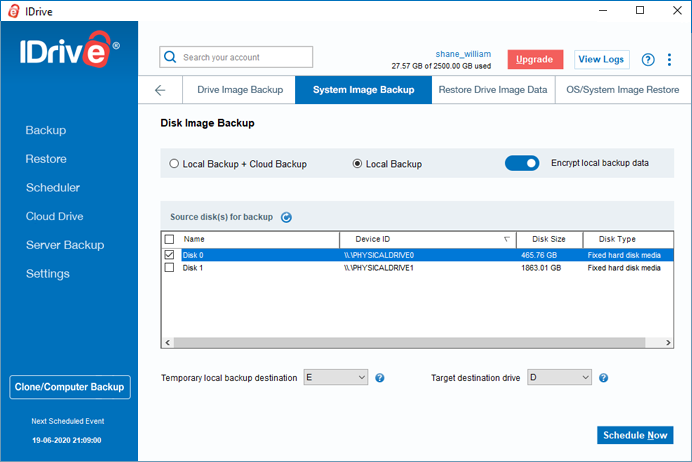Open help for target destination drive
Viewport: 692px width, 462px height.
click(x=603, y=378)
